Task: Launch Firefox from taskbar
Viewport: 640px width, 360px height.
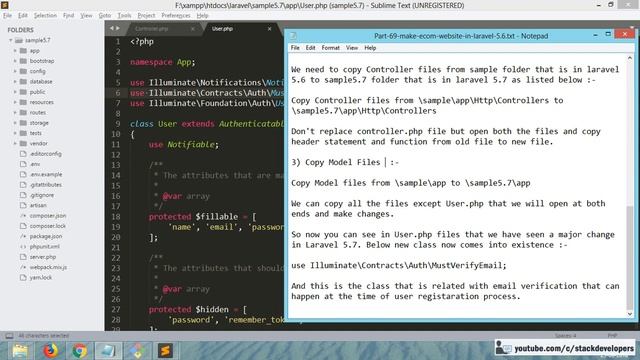Action: tap(51, 351)
